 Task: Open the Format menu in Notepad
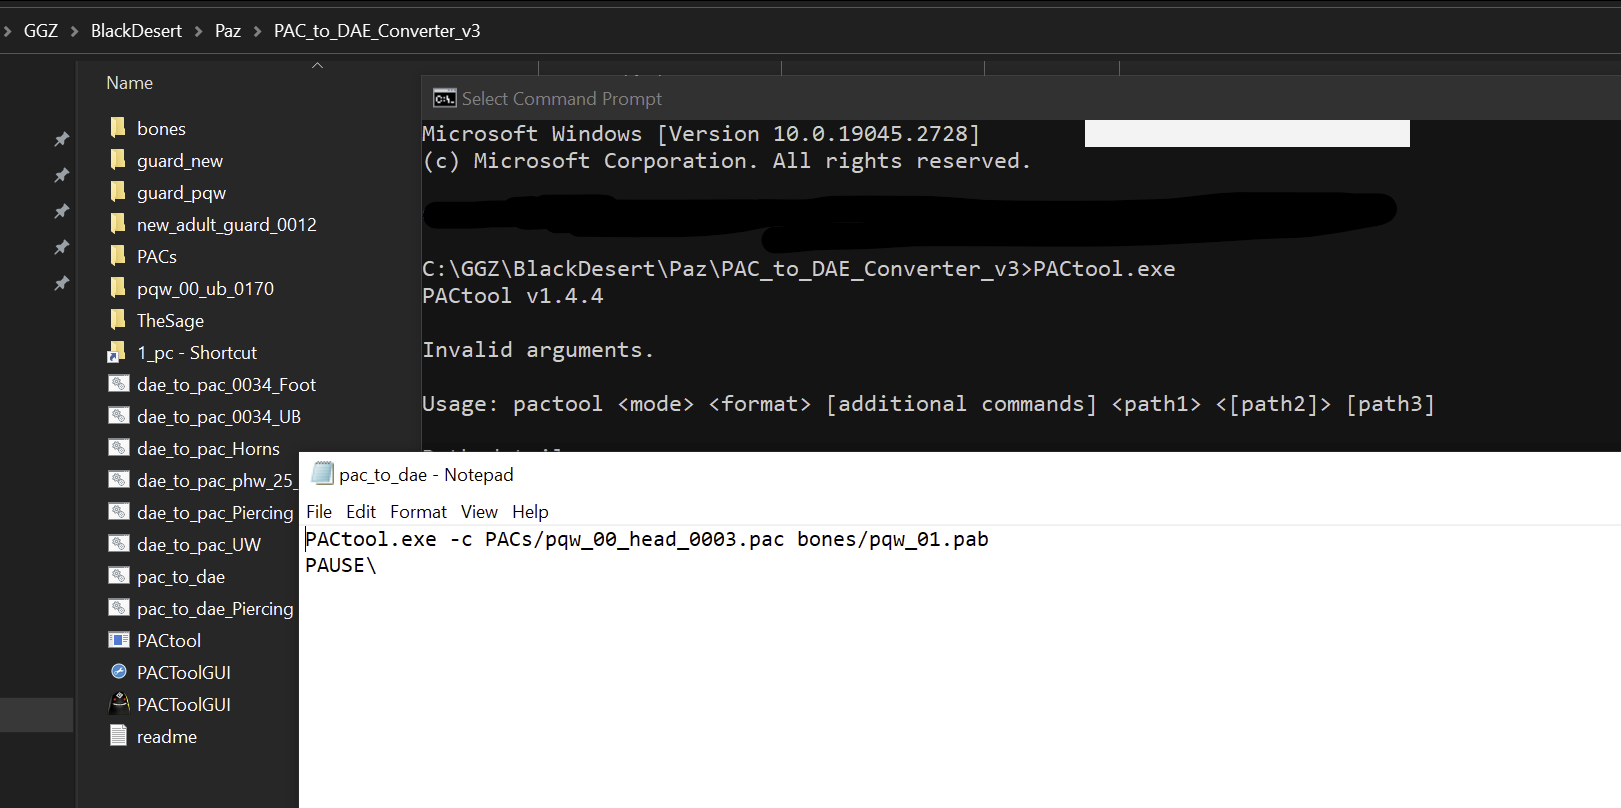(x=418, y=512)
